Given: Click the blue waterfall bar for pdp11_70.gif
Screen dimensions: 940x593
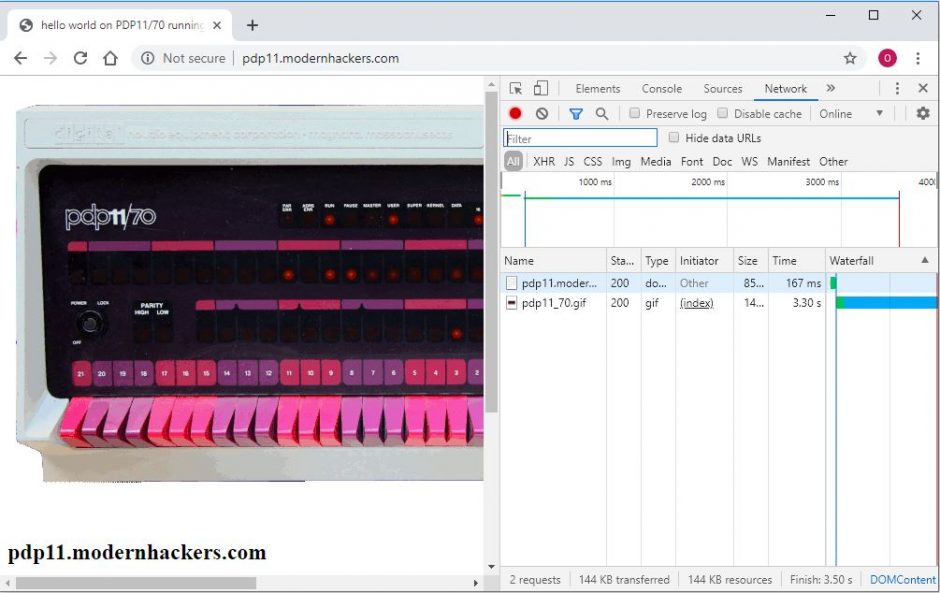Looking at the screenshot, I should point(890,303).
